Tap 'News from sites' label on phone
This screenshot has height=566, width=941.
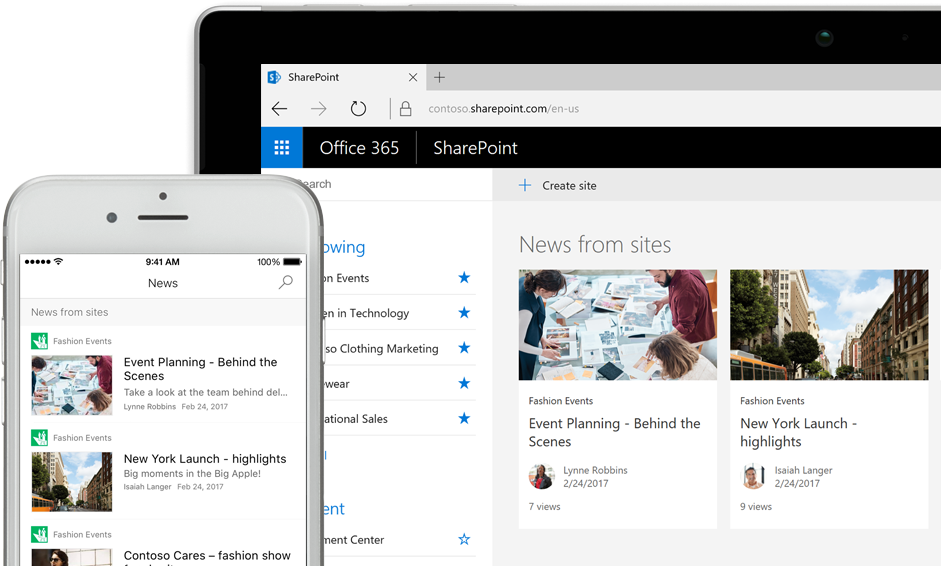[x=70, y=312]
